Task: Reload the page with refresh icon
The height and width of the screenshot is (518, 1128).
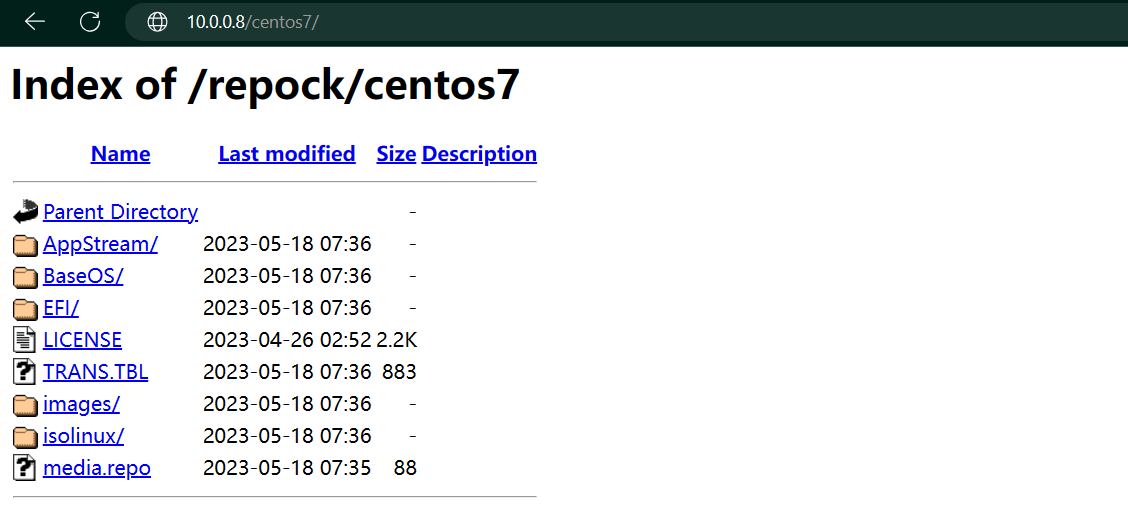Action: point(90,22)
